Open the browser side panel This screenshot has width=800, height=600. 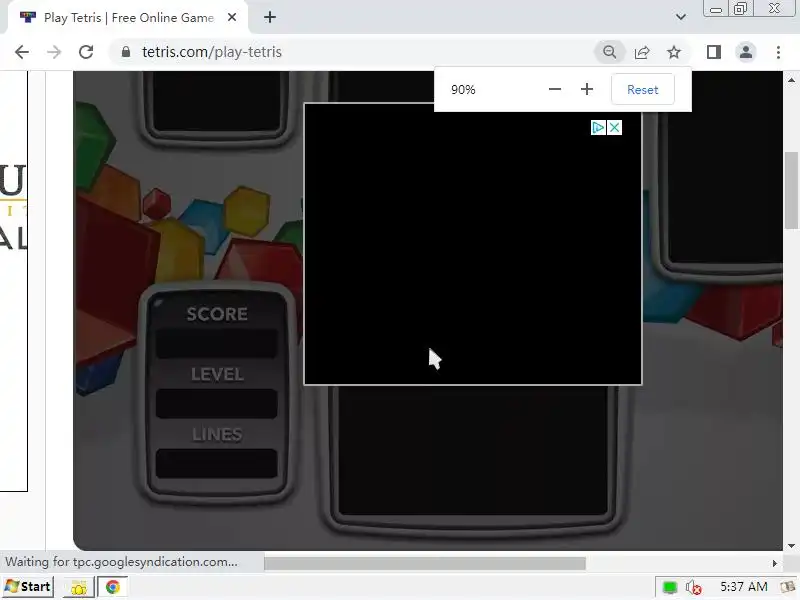pyautogui.click(x=714, y=52)
